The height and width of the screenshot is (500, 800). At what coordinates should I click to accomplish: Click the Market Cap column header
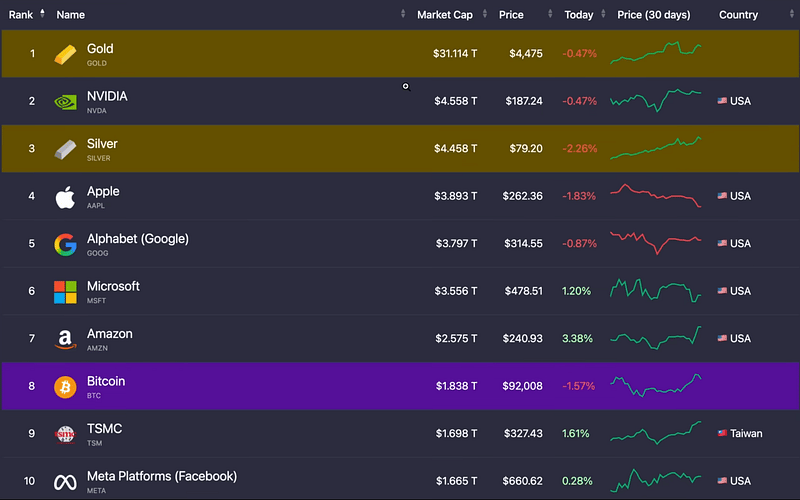[445, 15]
